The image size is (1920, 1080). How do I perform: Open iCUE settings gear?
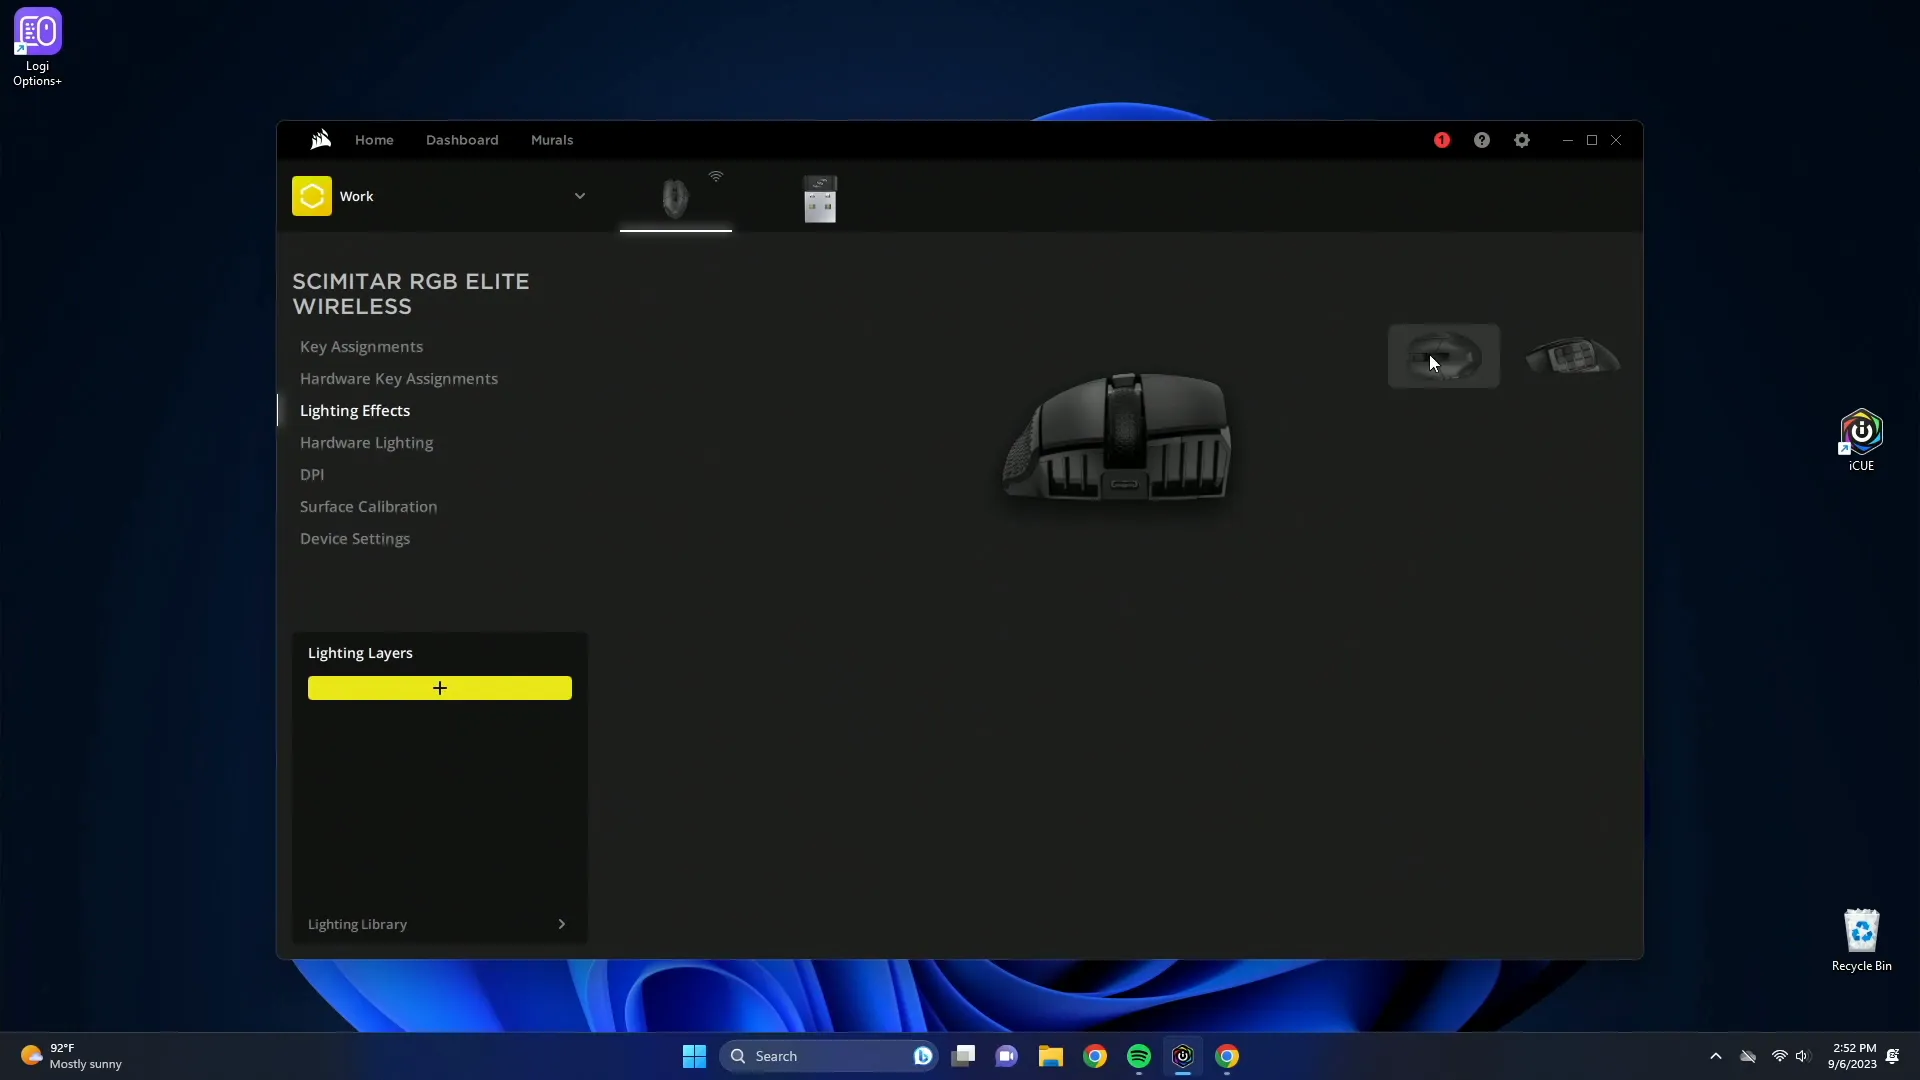pos(1522,140)
